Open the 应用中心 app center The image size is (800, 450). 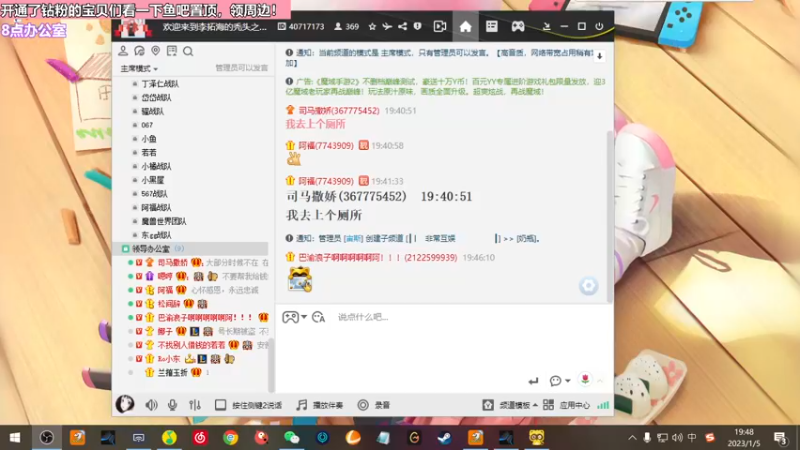coord(566,405)
